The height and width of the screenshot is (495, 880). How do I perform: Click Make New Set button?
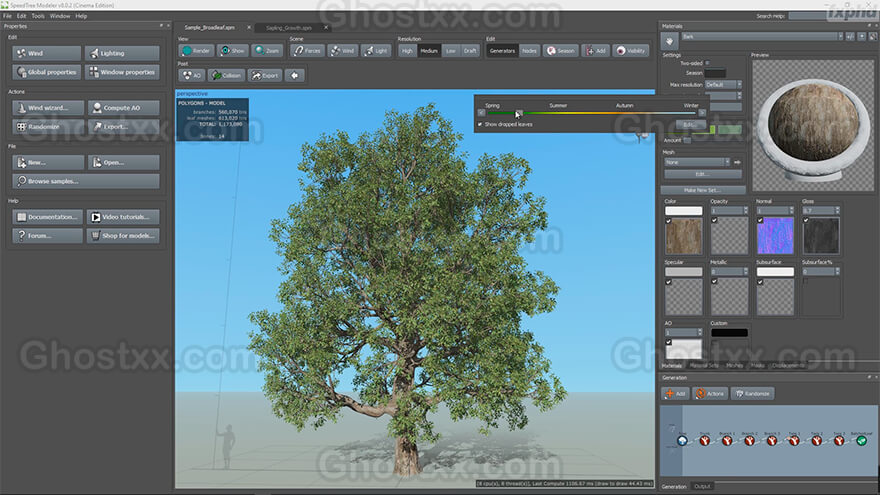pyautogui.click(x=703, y=190)
